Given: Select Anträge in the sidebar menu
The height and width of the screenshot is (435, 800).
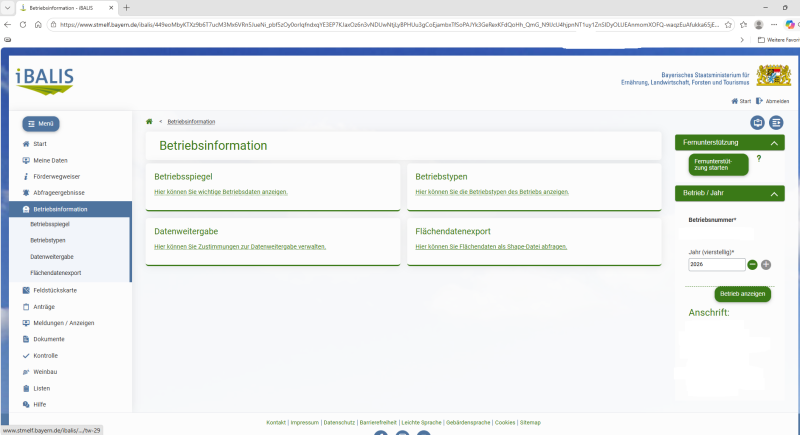Looking at the screenshot, I should [44, 307].
